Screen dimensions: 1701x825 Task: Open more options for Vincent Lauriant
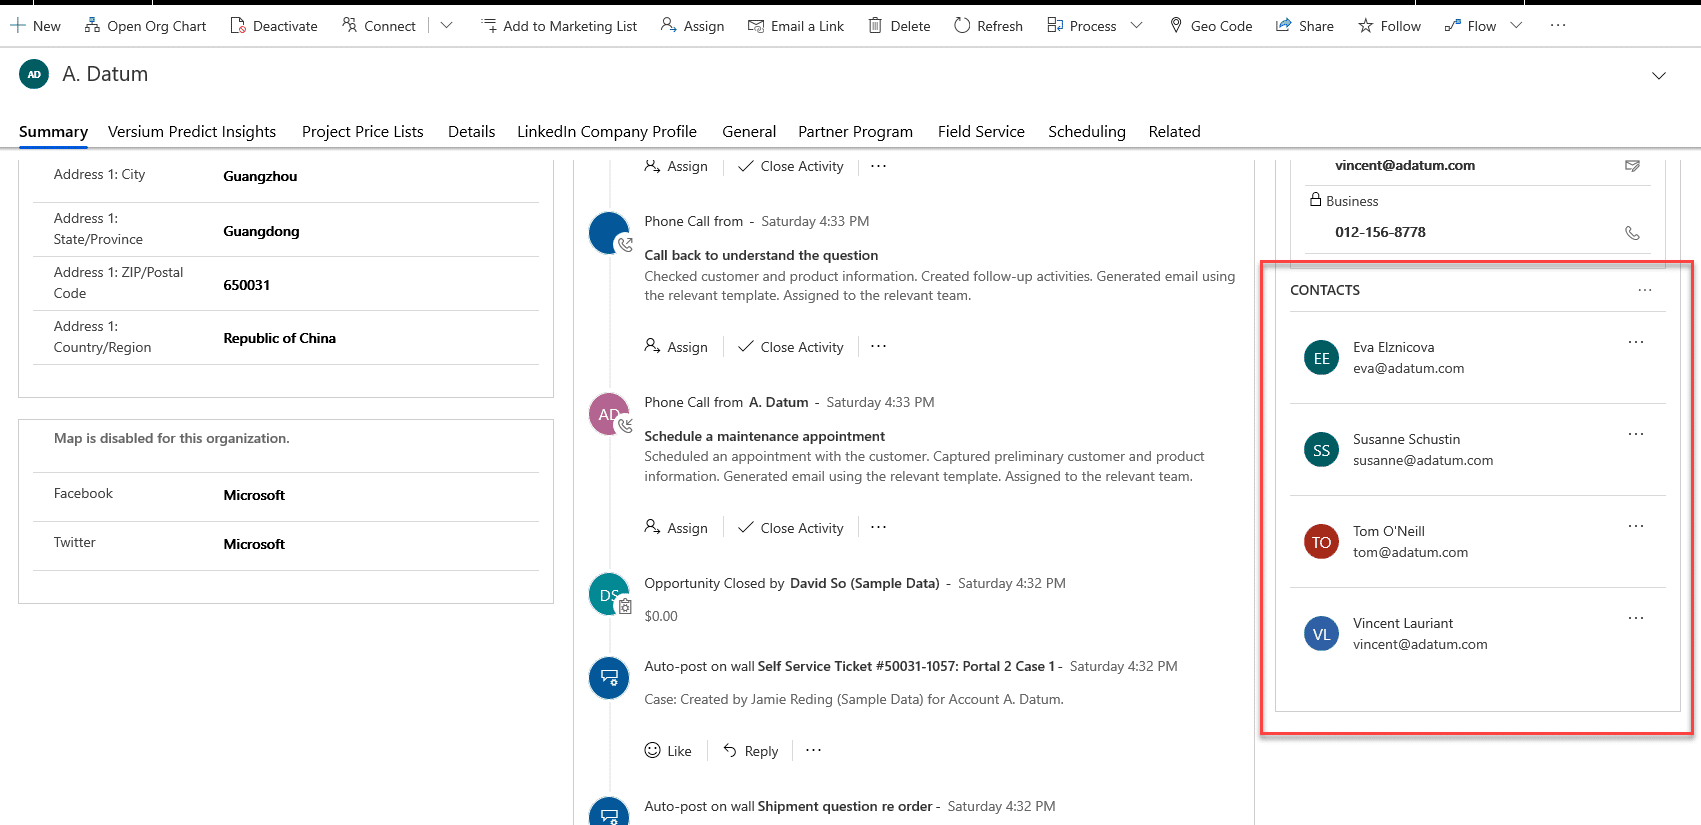pyautogui.click(x=1636, y=618)
